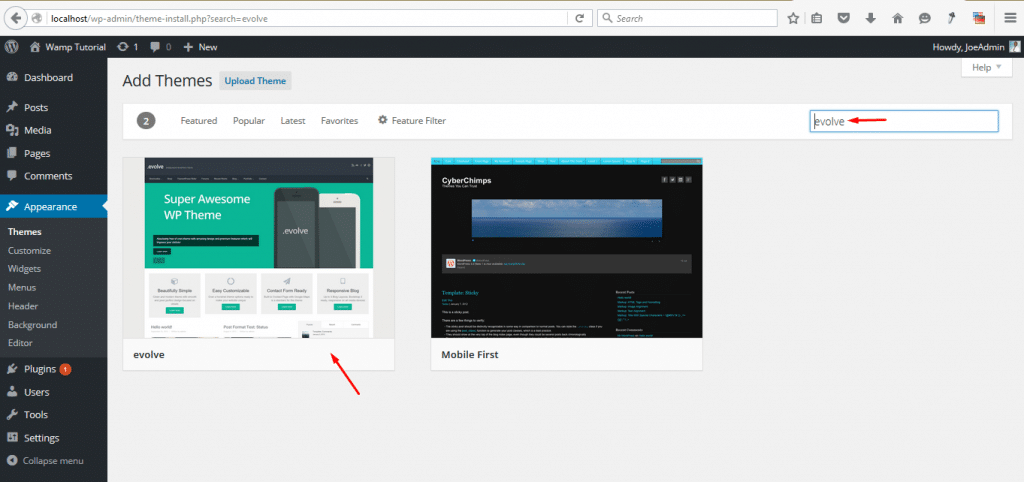Click the red toolbar extension icon
The image size is (1024, 482).
point(978,19)
